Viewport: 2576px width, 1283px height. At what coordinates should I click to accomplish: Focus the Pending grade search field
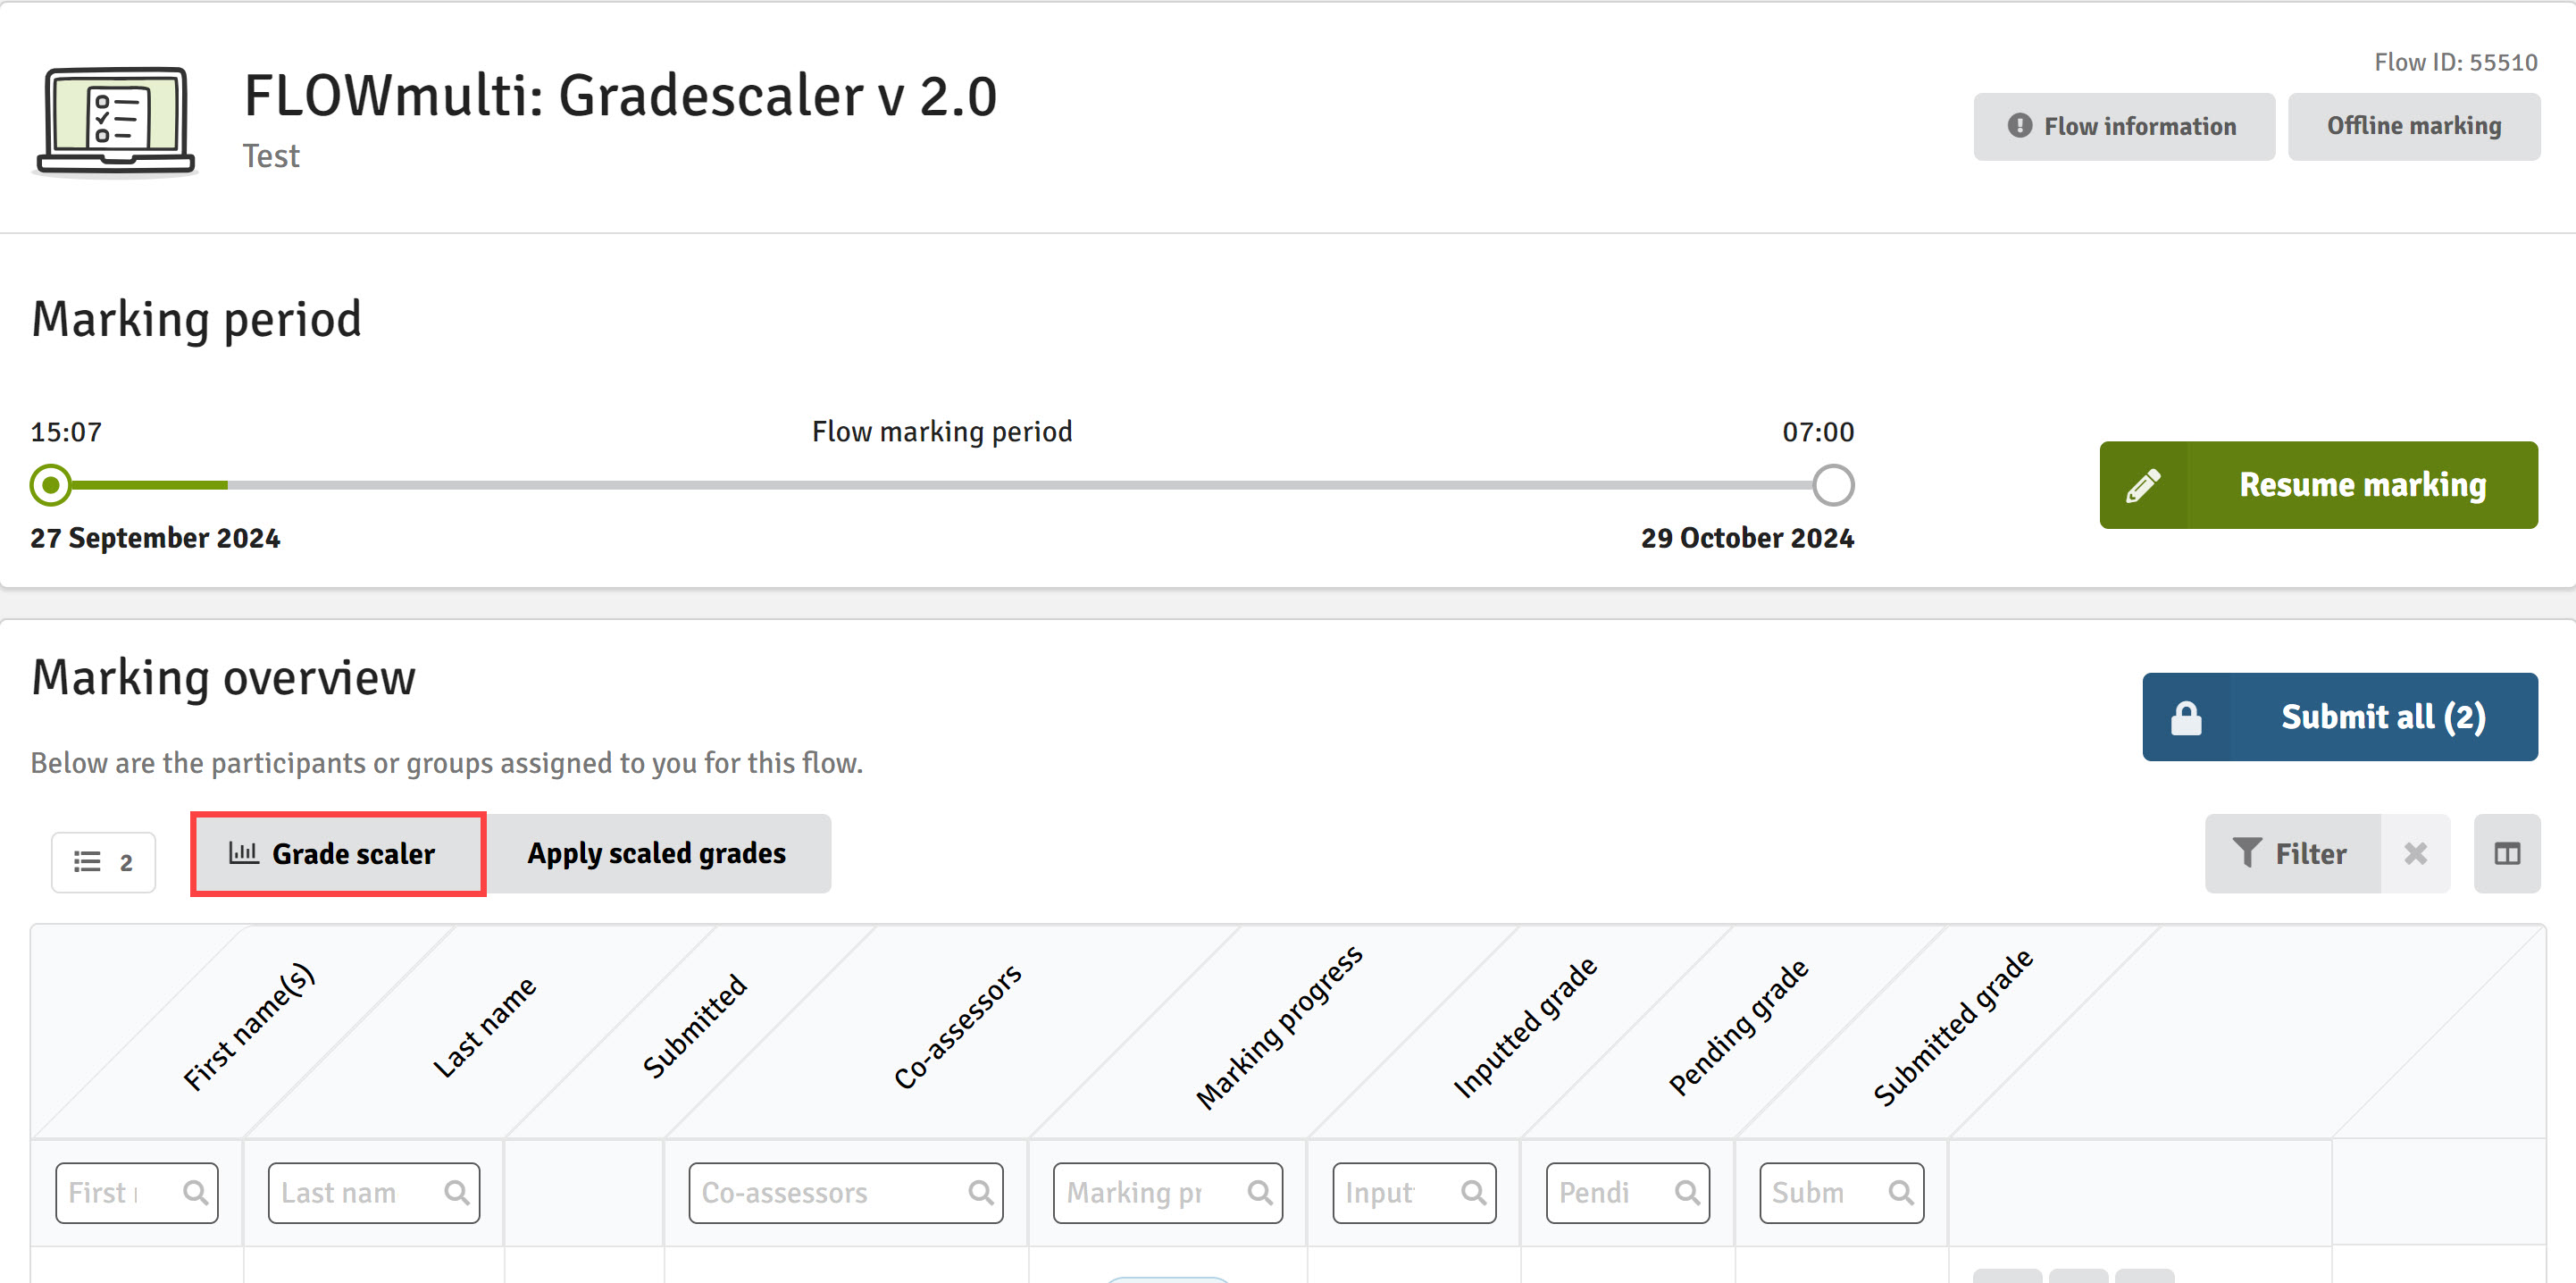(x=1628, y=1192)
